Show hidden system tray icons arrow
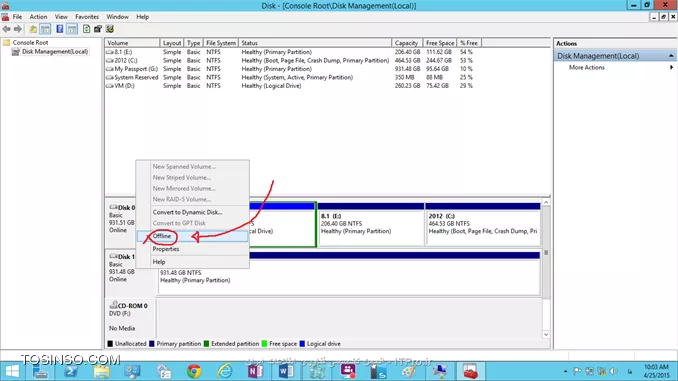This screenshot has width=678, height=381. pos(565,371)
